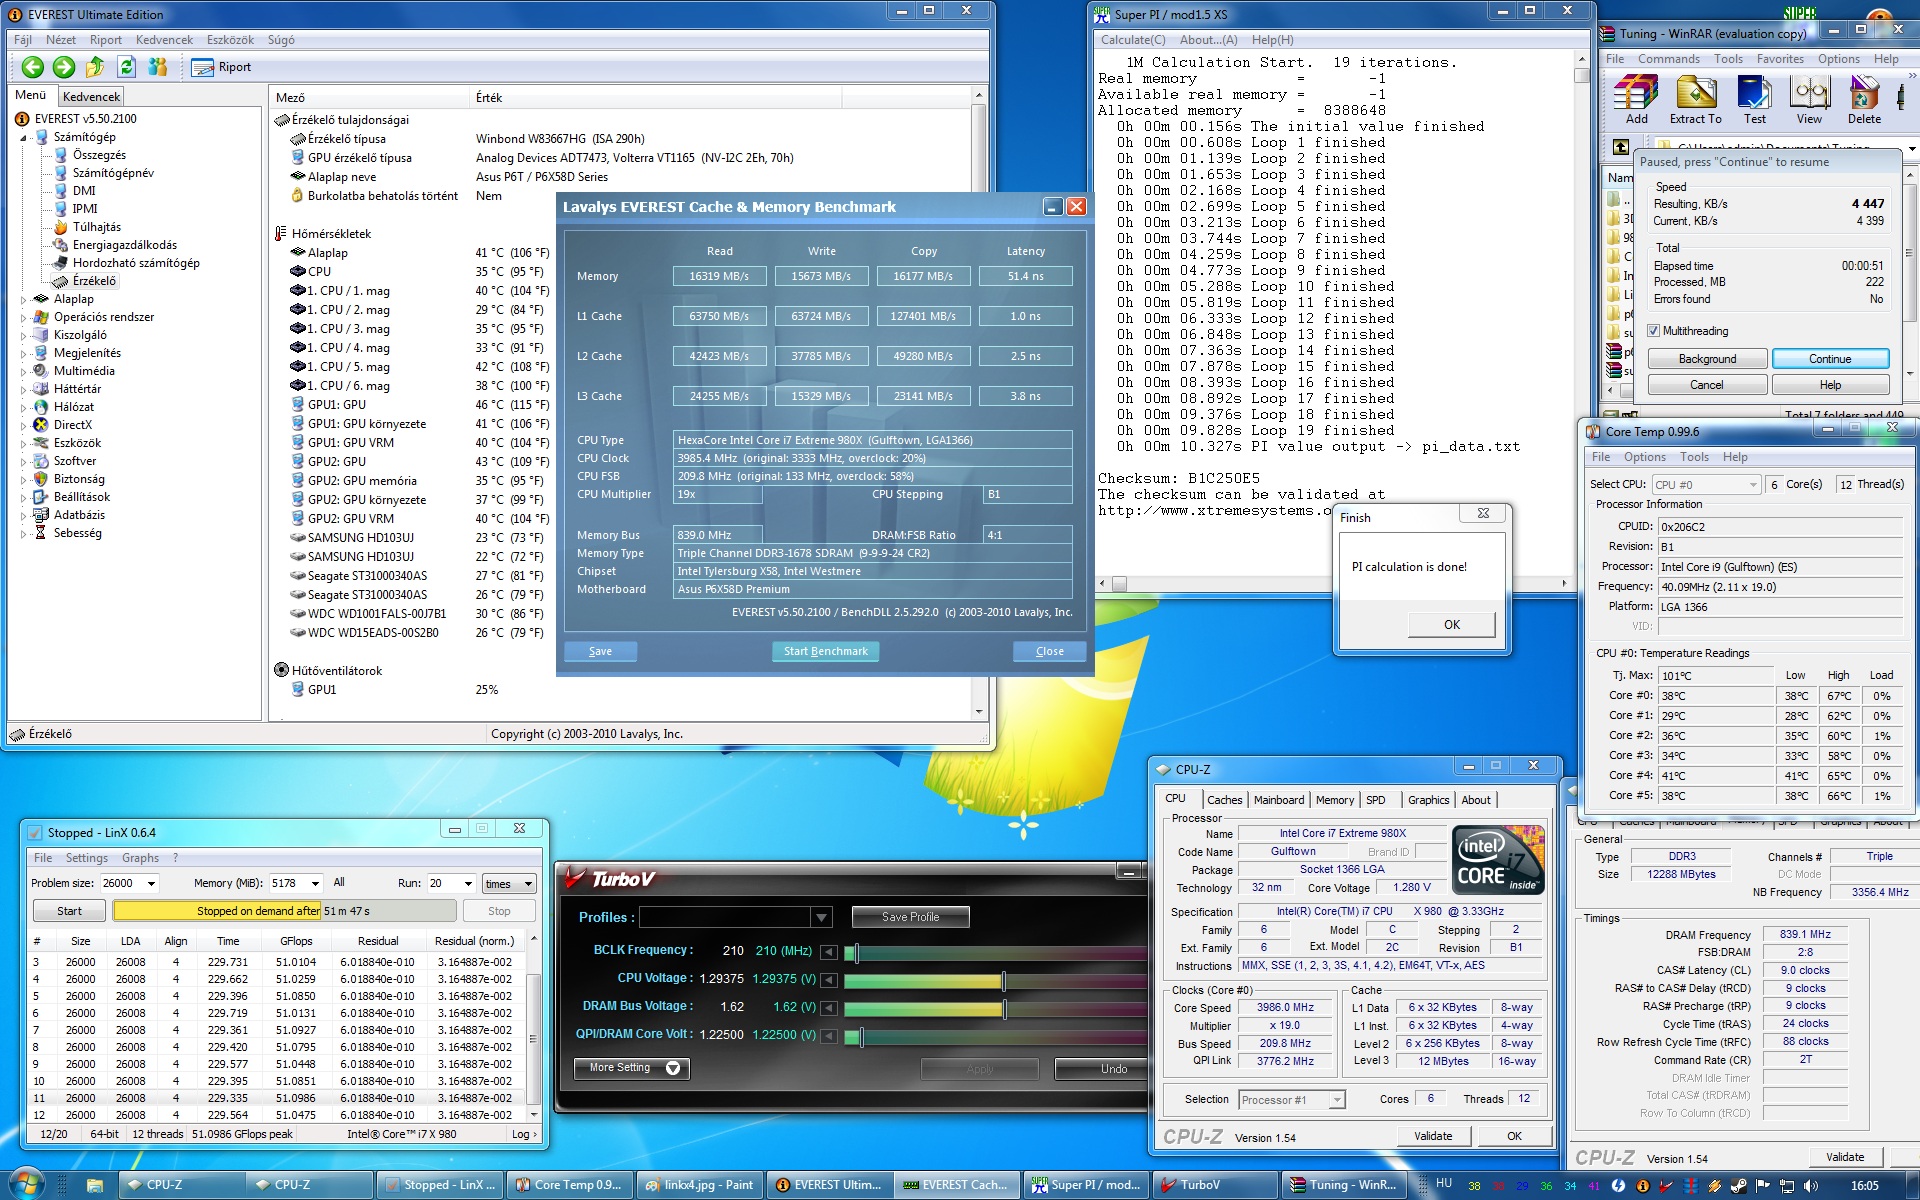Click WinRAR Extract To icon
Image resolution: width=1920 pixels, height=1200 pixels.
[1696, 101]
